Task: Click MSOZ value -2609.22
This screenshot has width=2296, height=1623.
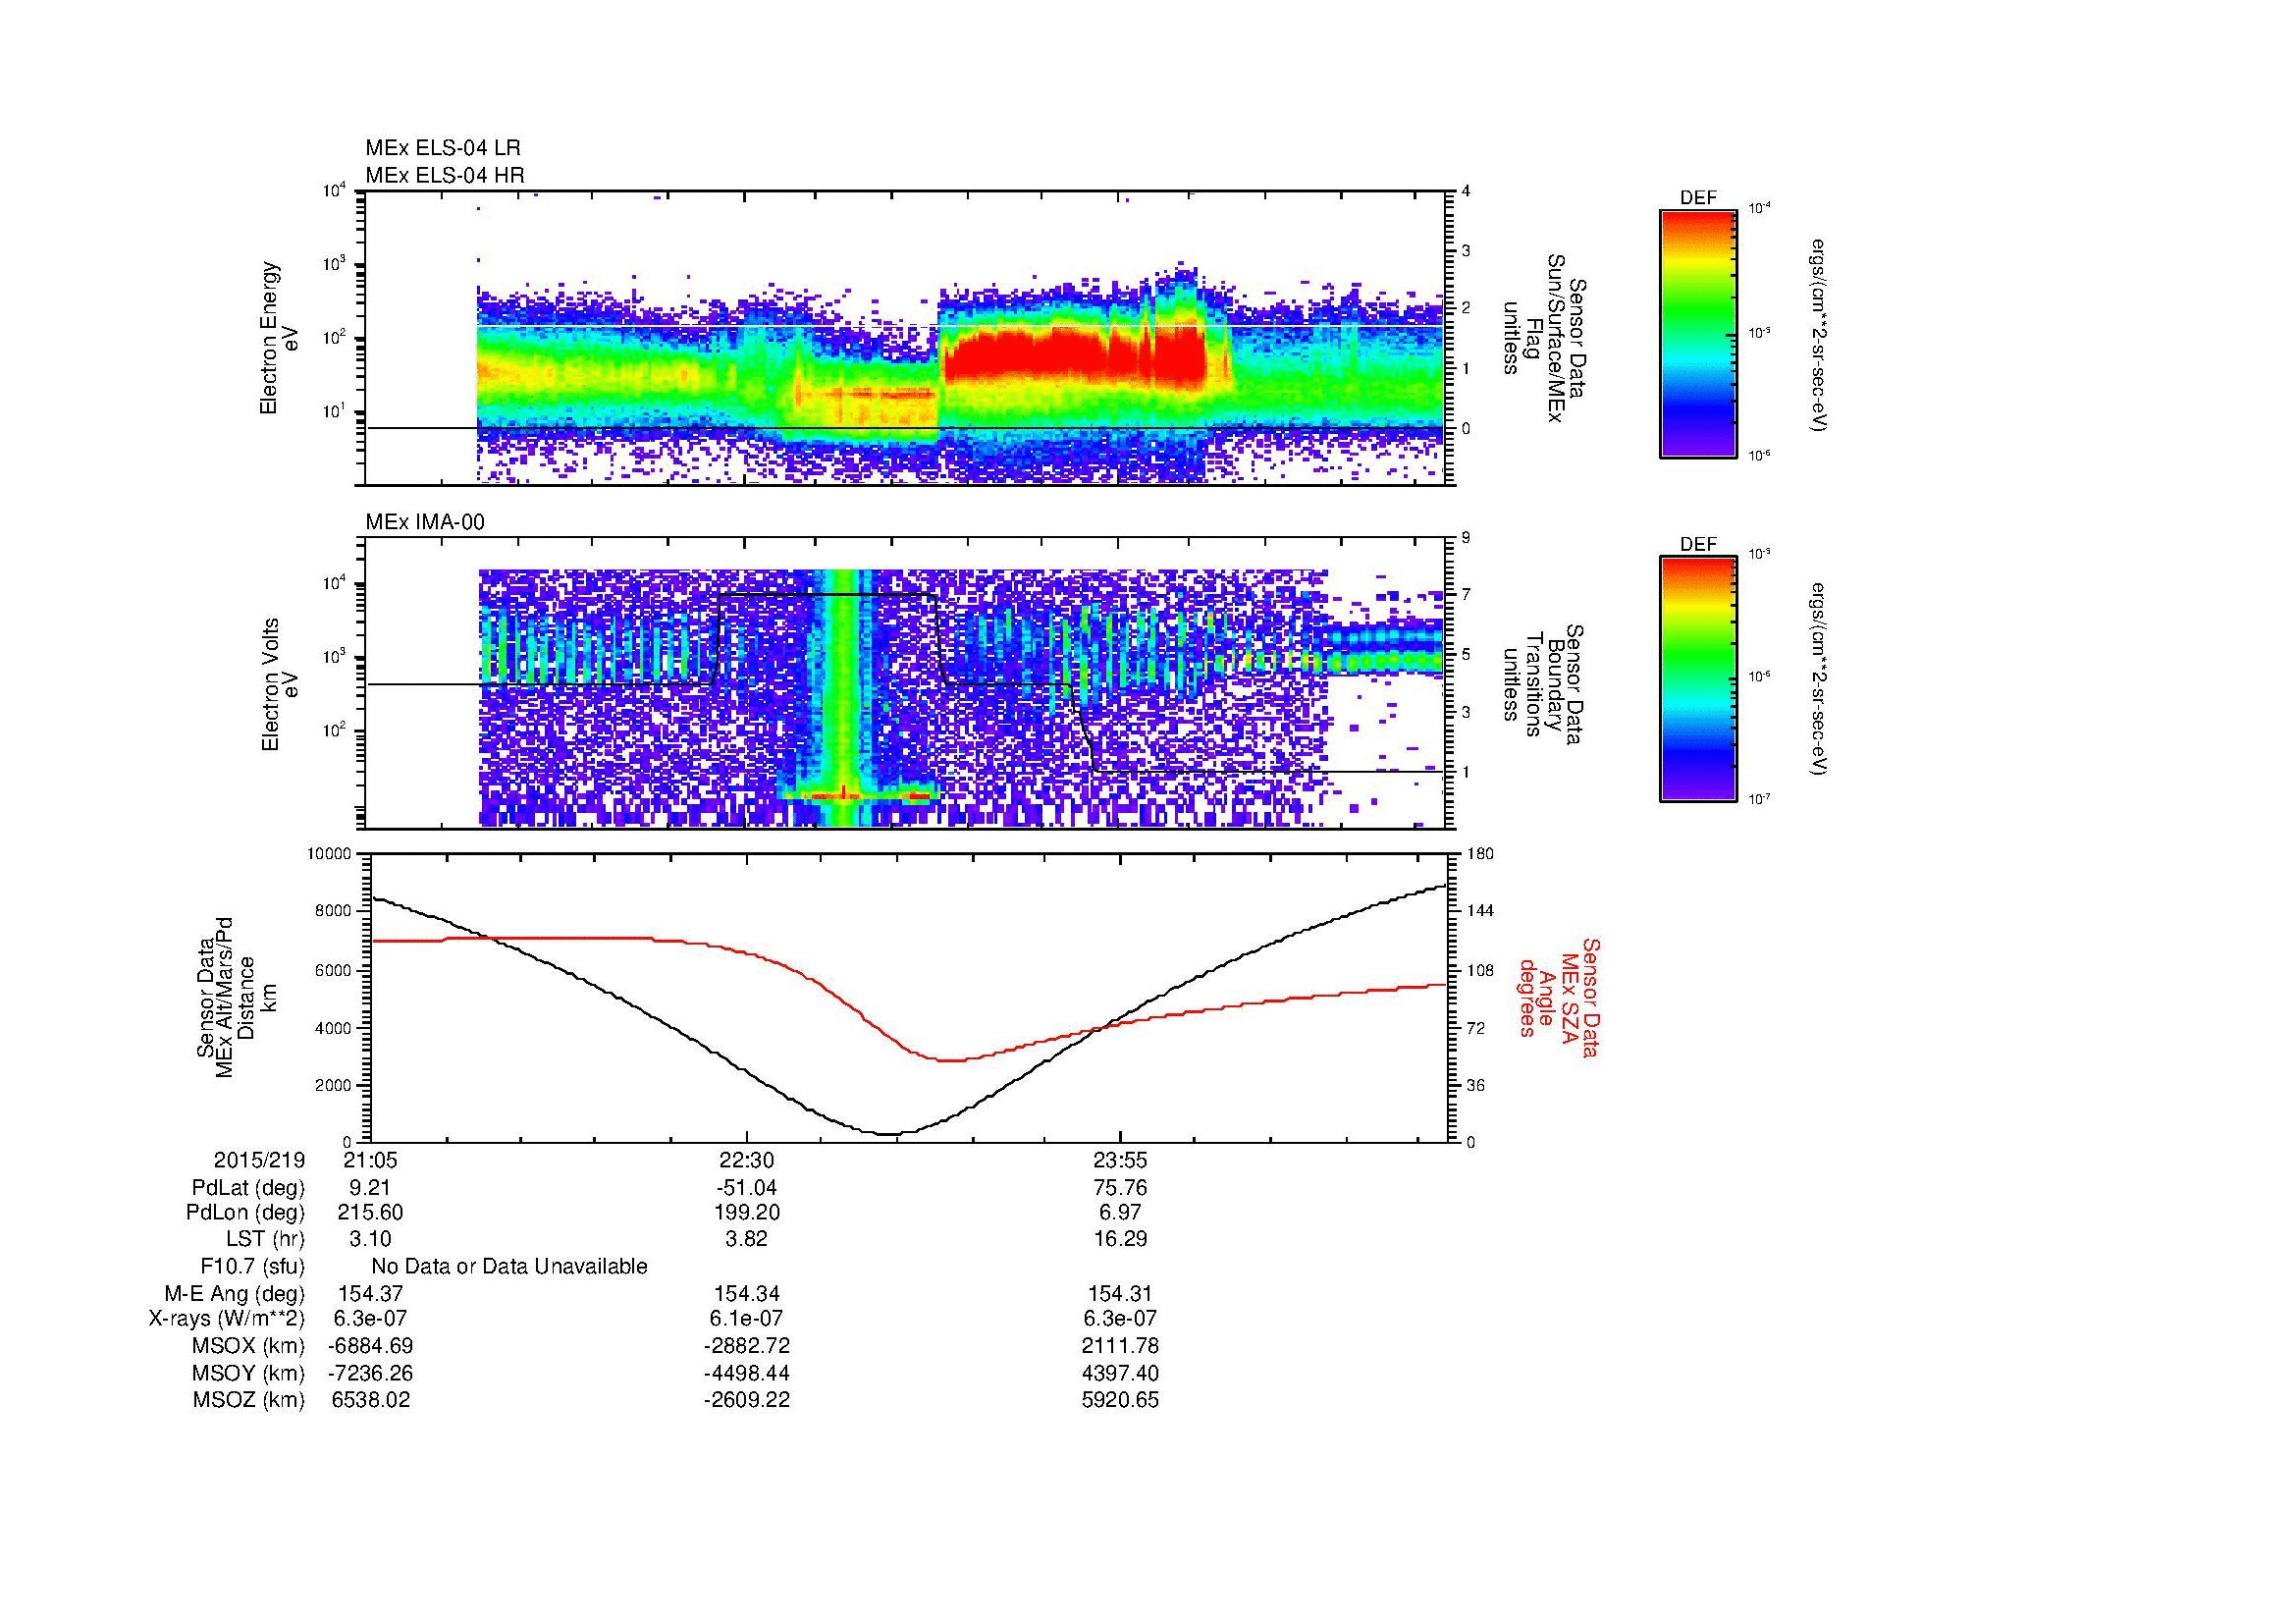Action: click(x=746, y=1400)
